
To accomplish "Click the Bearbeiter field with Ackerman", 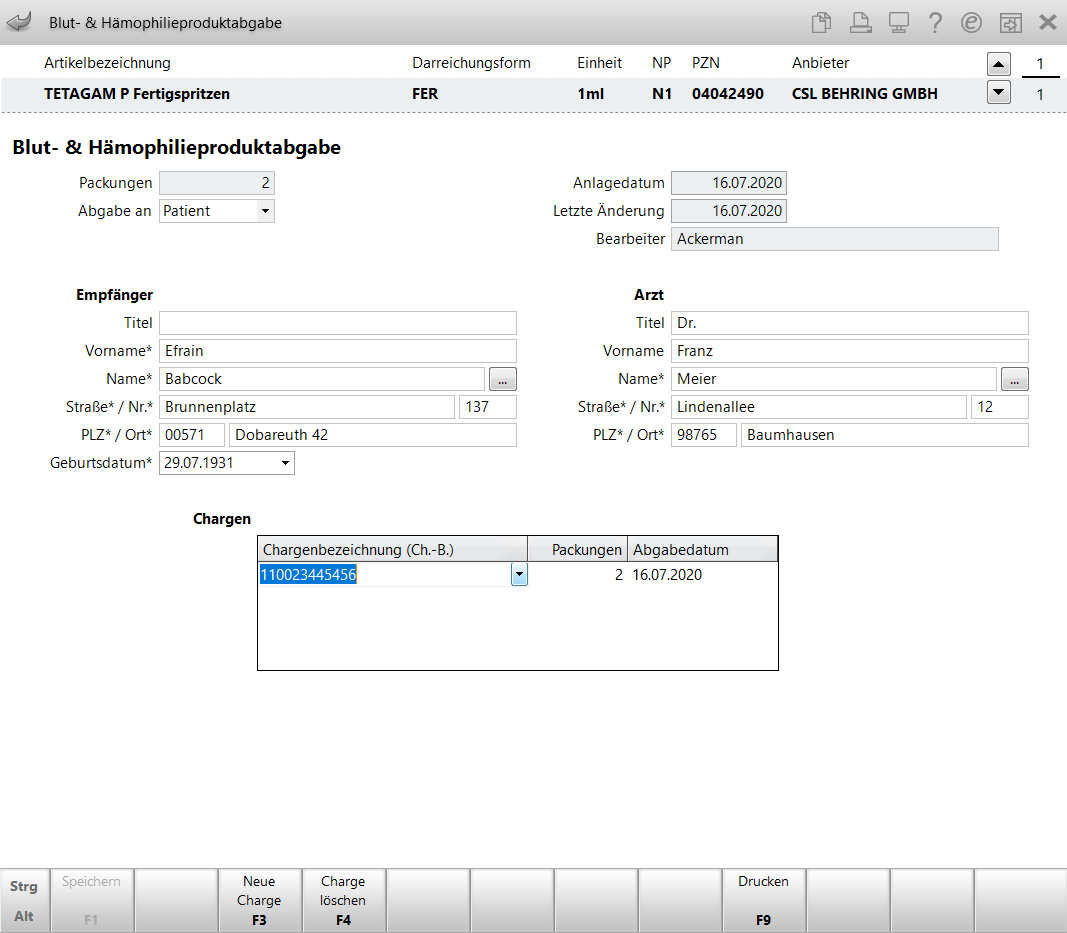I will click(x=835, y=239).
